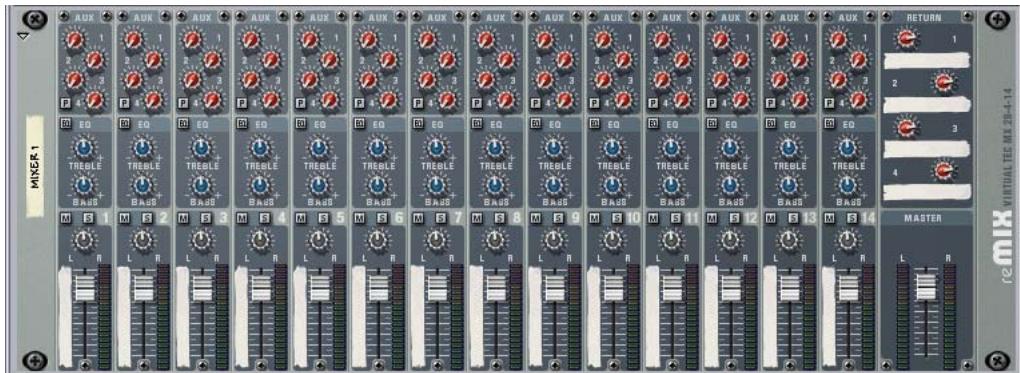This screenshot has height=373, width=1020.
Task: Click the Treble knob on channel 12
Action: [731, 150]
